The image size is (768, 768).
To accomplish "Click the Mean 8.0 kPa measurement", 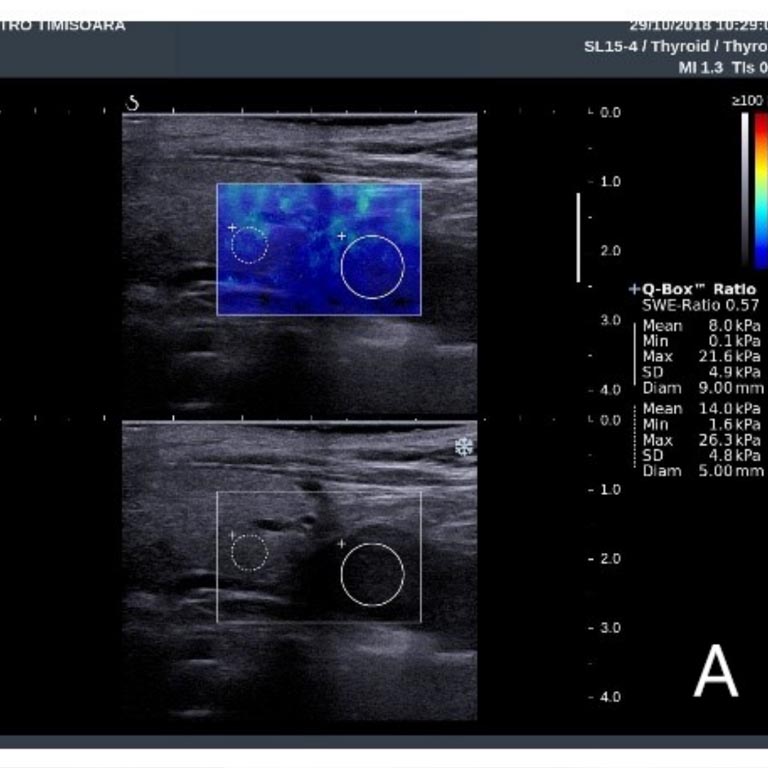I will pos(701,326).
